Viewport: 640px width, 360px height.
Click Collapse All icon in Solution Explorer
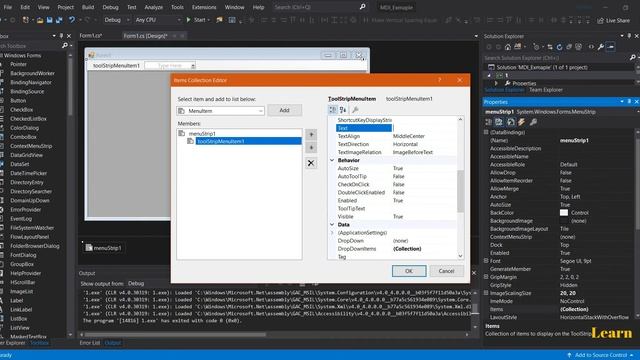pos(569,47)
